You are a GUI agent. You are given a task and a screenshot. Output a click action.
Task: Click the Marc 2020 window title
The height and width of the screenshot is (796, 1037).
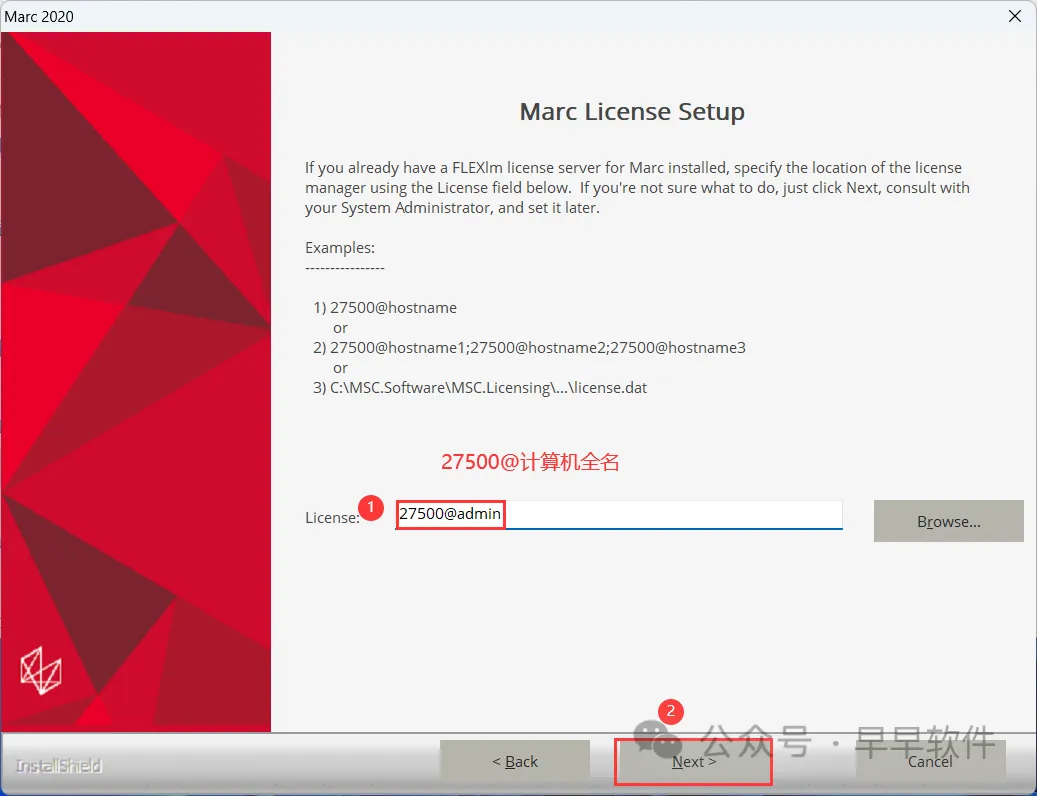tap(39, 17)
